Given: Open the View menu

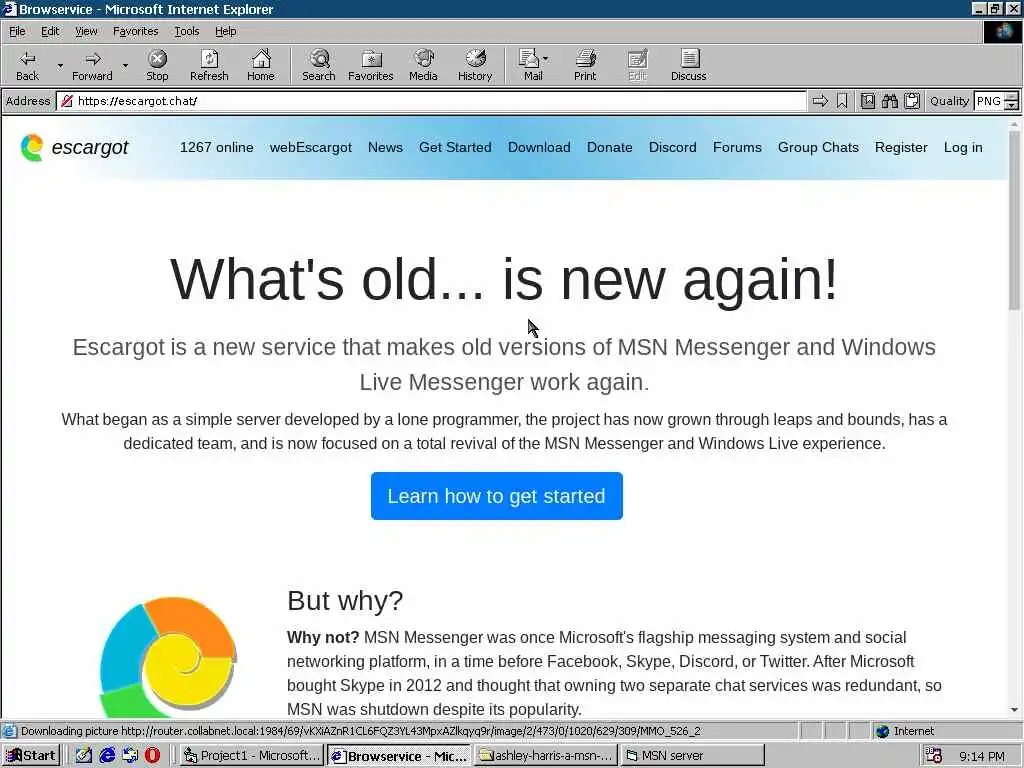Looking at the screenshot, I should (x=86, y=31).
